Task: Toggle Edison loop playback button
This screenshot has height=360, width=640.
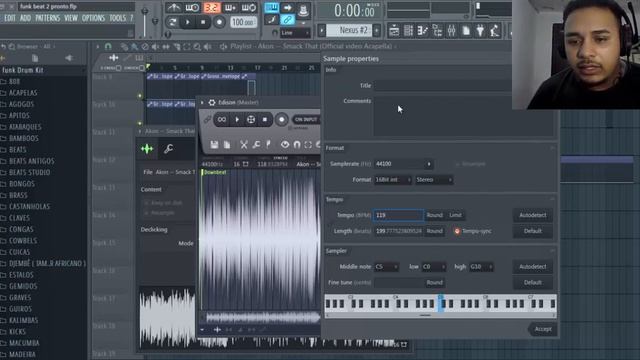Action: [222, 120]
